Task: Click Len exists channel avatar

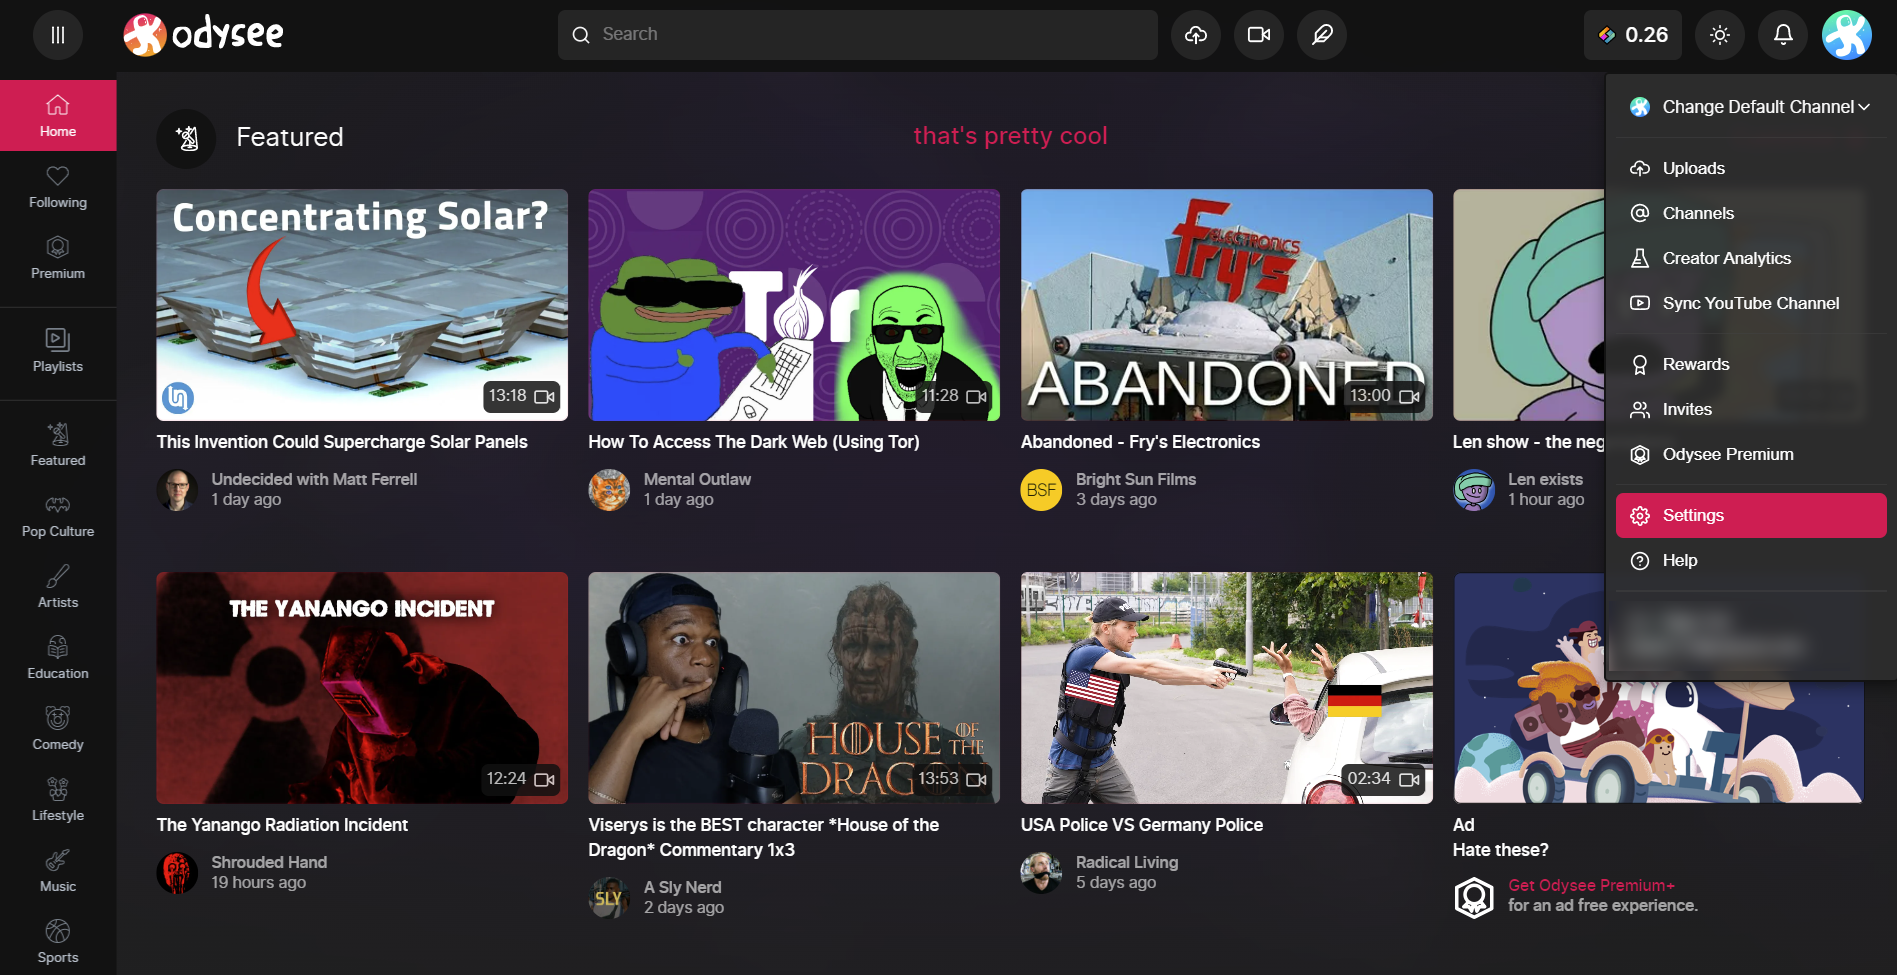Action: (x=1474, y=490)
